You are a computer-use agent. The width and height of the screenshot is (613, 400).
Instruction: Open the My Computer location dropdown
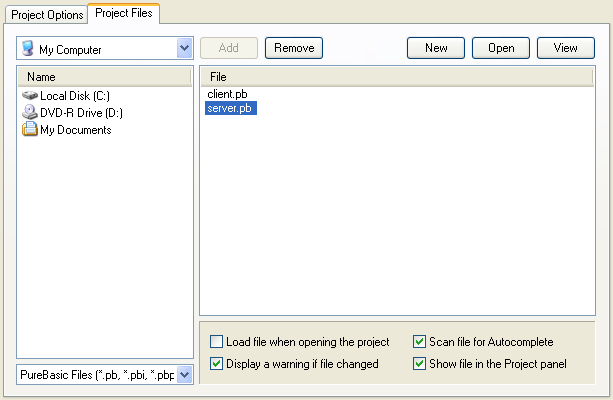point(184,48)
